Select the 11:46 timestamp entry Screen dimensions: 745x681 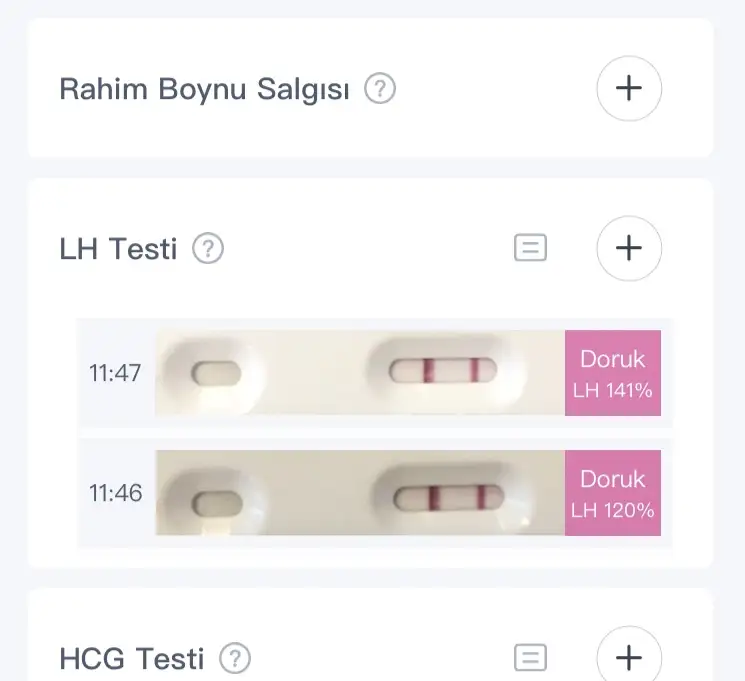point(115,493)
